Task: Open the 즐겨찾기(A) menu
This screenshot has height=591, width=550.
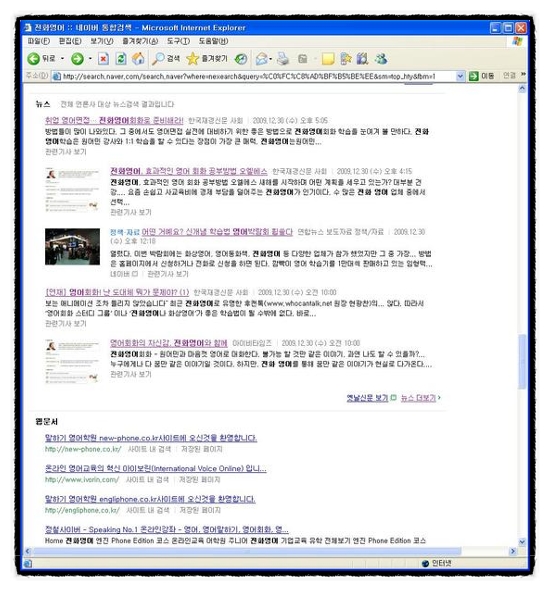Action: coord(140,41)
